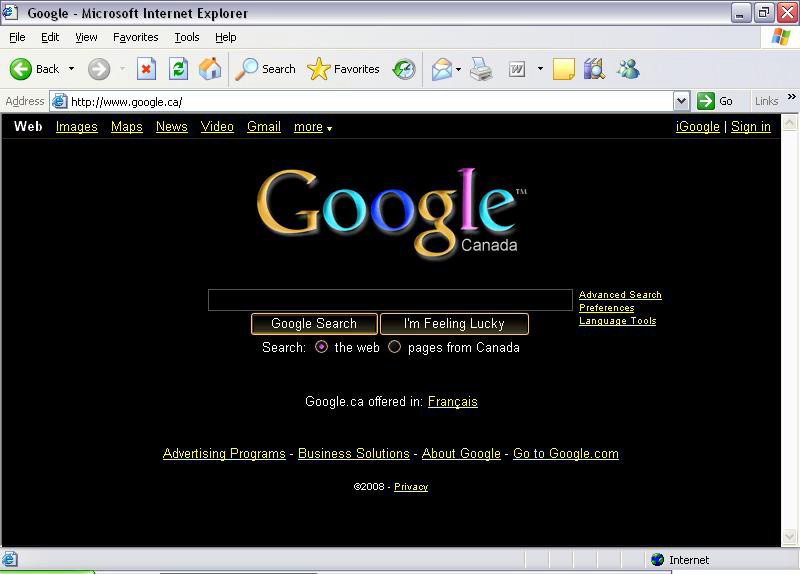Open the Favorites menu

(x=136, y=37)
